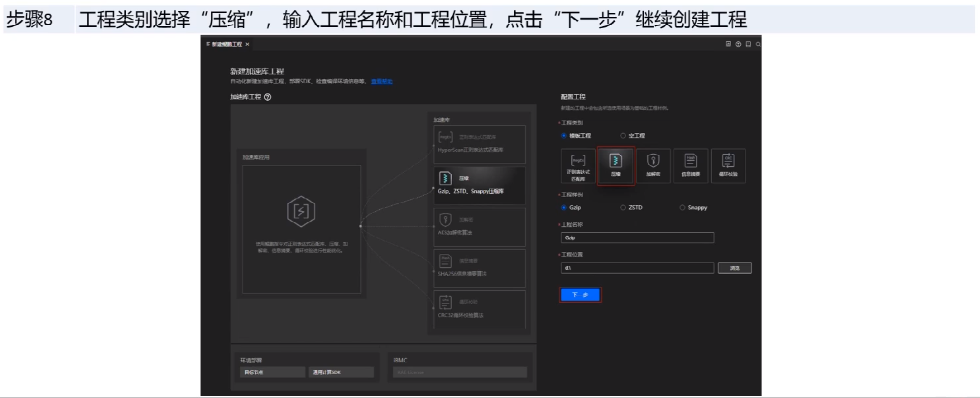Select the ZSTD sample radio button
This screenshot has height=398, width=980.
[623, 207]
